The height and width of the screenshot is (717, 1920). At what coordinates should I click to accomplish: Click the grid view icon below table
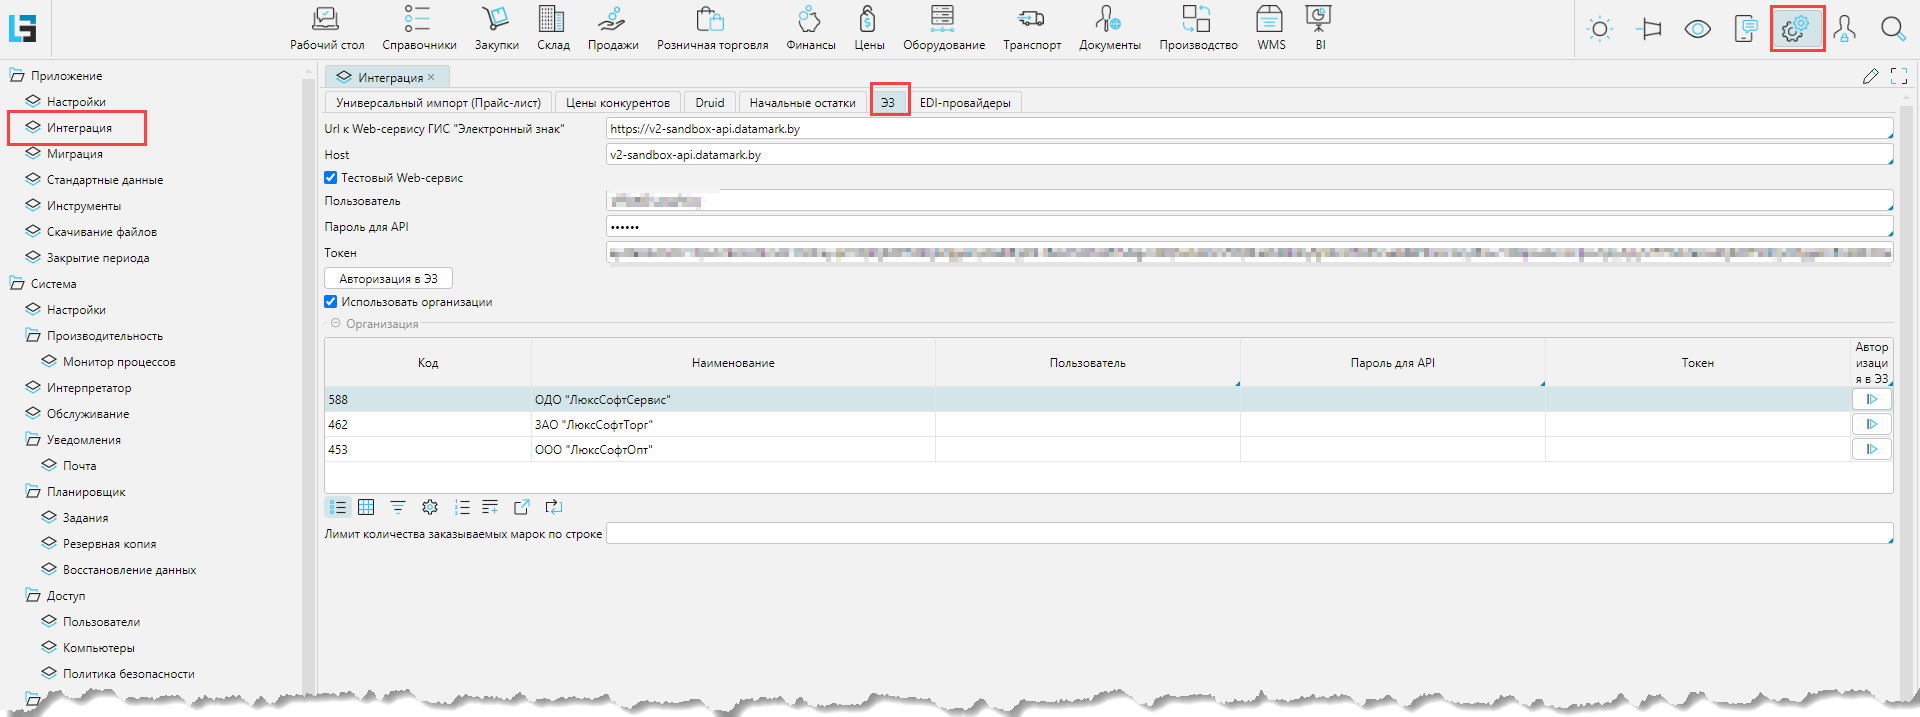pyautogui.click(x=366, y=507)
